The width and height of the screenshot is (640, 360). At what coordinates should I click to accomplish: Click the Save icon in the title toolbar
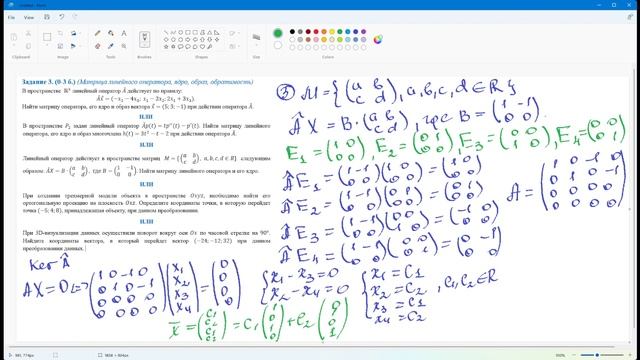point(47,17)
